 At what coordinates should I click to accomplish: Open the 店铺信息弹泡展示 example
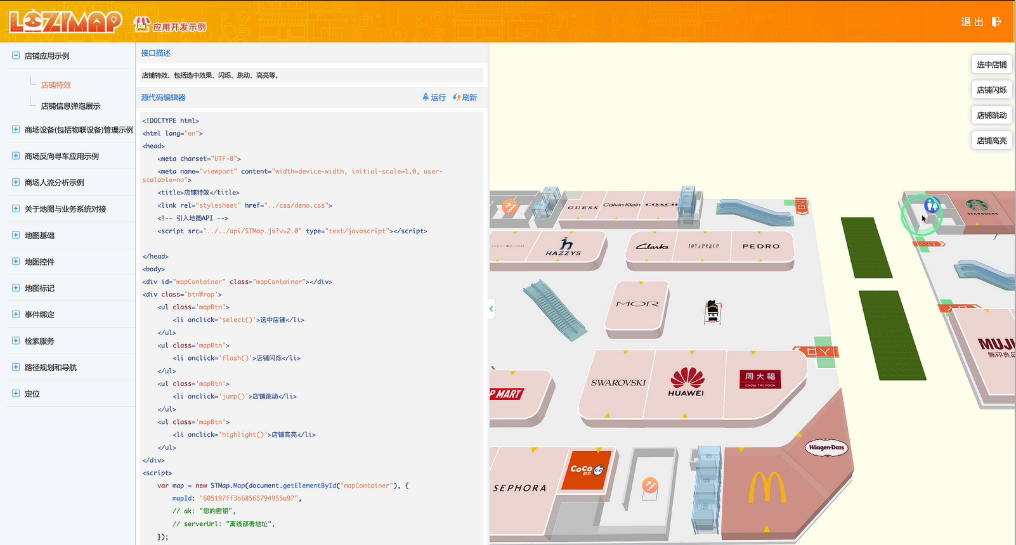71,106
